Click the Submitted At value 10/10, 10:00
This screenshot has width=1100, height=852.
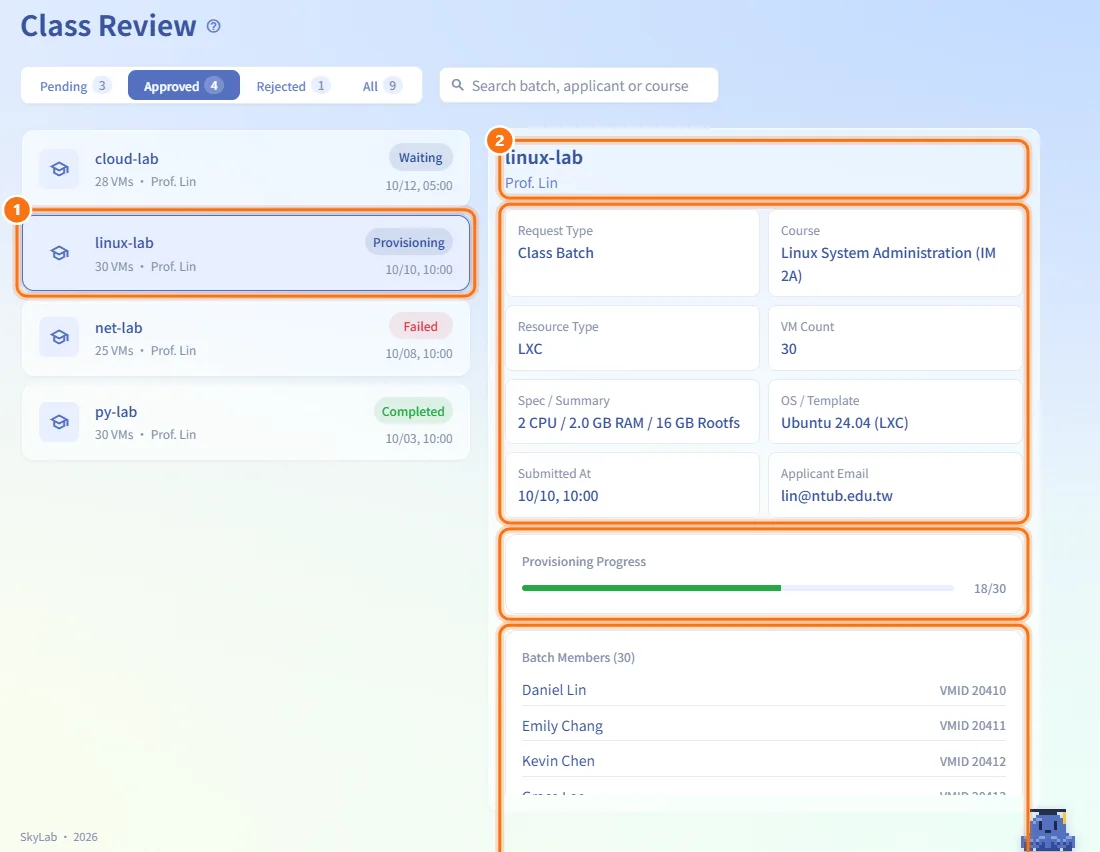(x=558, y=496)
